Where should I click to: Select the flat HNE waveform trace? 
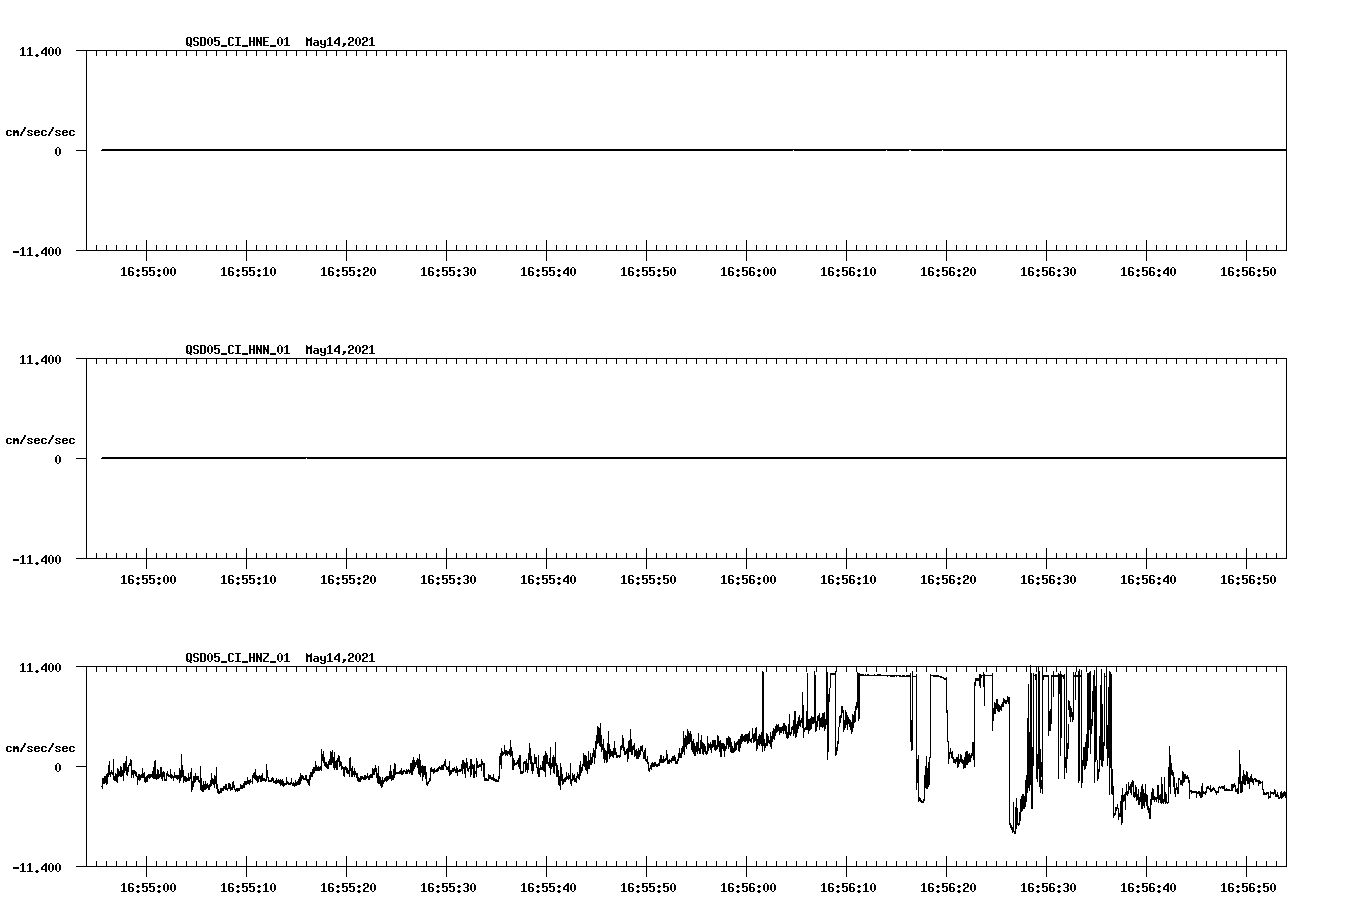point(600,150)
